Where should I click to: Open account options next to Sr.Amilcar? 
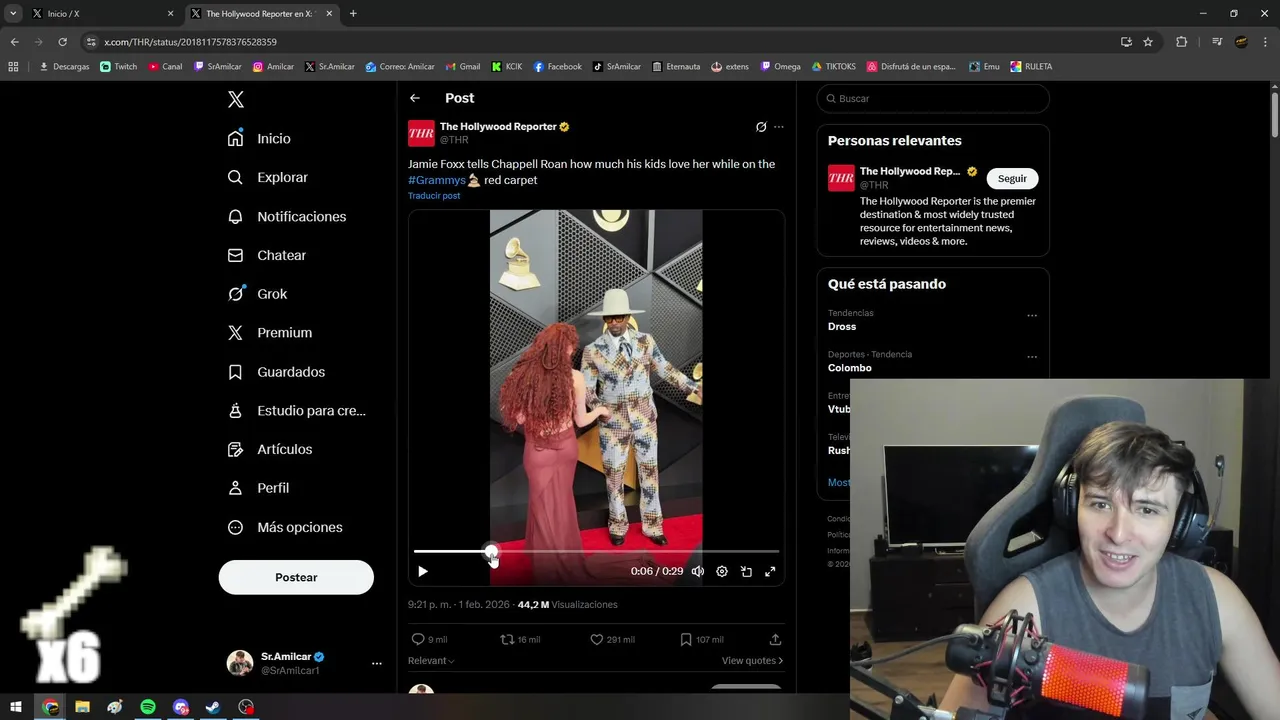[376, 663]
